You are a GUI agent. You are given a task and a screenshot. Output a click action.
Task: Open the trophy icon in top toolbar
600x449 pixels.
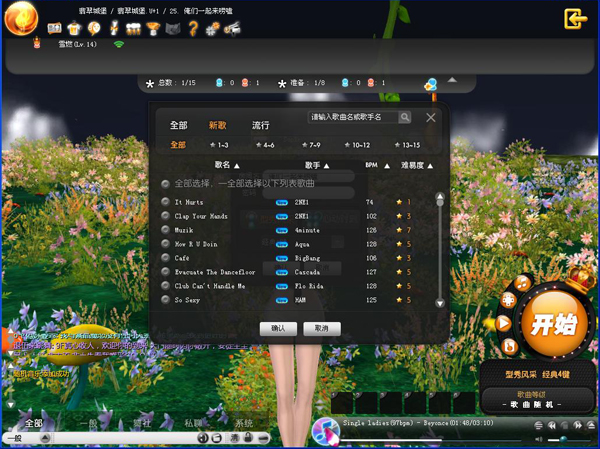coord(154,28)
